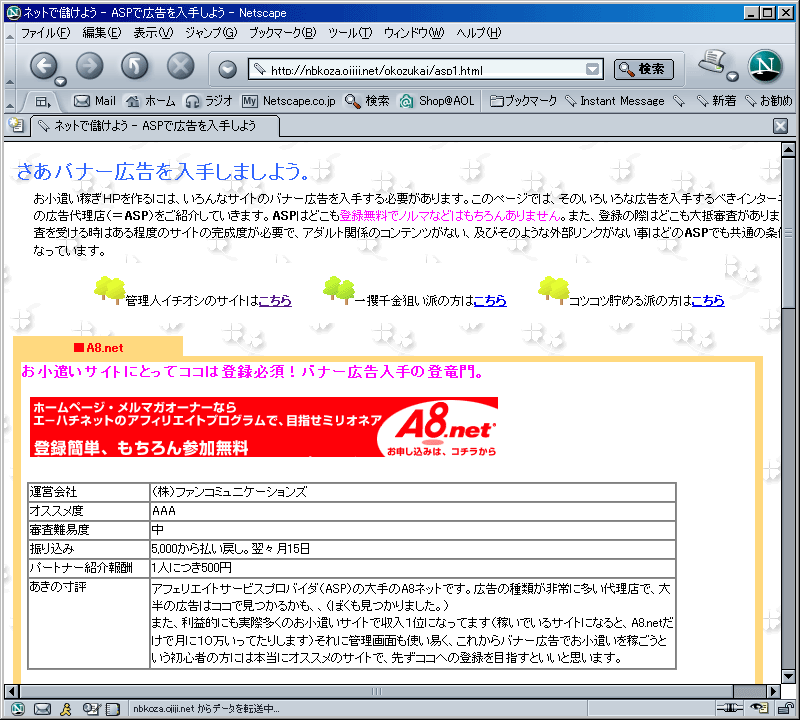The image size is (800, 720).
Task: Click the horizontal scrollbar right arrow
Action: pos(774,691)
